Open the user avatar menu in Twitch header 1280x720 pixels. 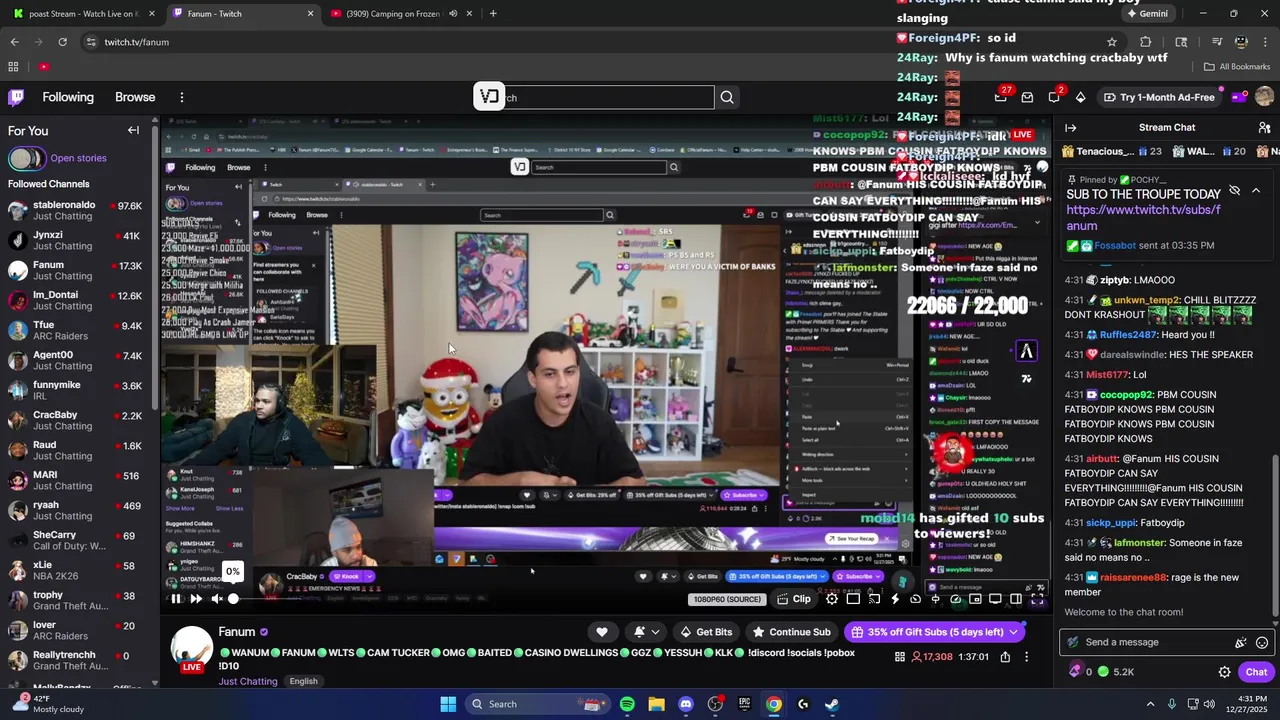click(x=1264, y=97)
